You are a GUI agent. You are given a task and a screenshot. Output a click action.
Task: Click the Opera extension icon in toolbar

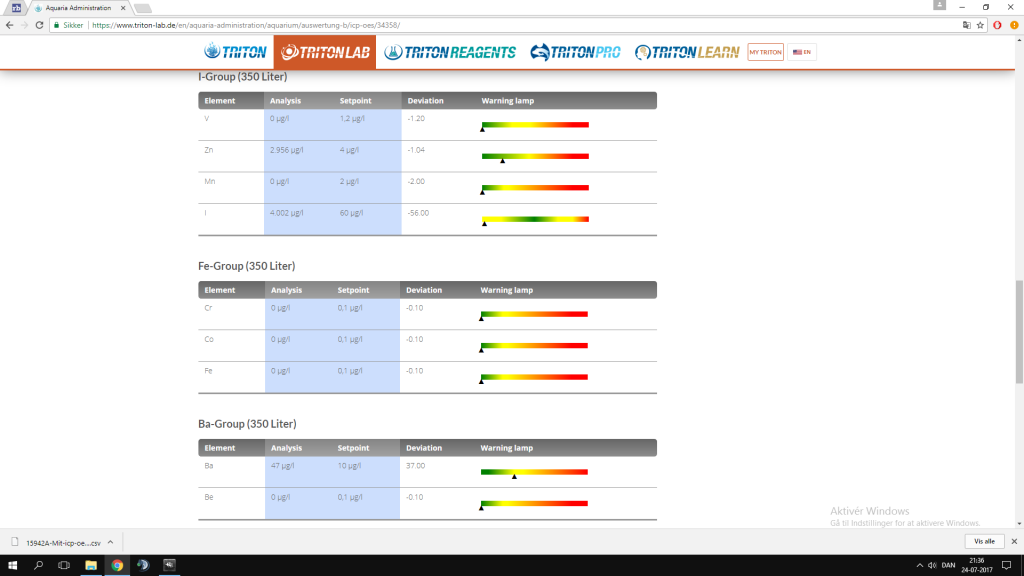tap(997, 25)
